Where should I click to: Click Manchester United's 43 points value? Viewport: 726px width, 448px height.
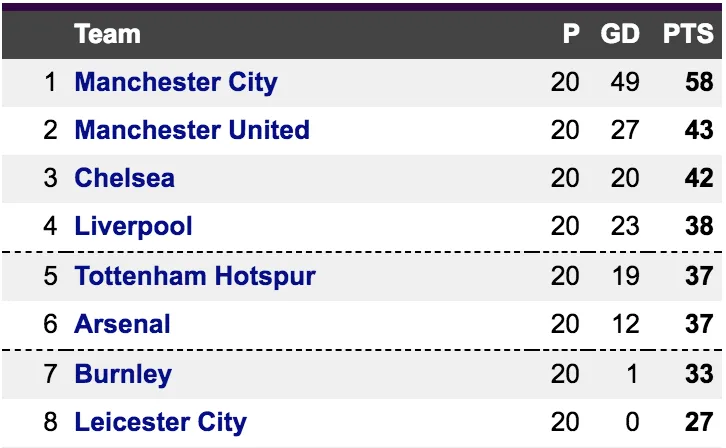[699, 130]
